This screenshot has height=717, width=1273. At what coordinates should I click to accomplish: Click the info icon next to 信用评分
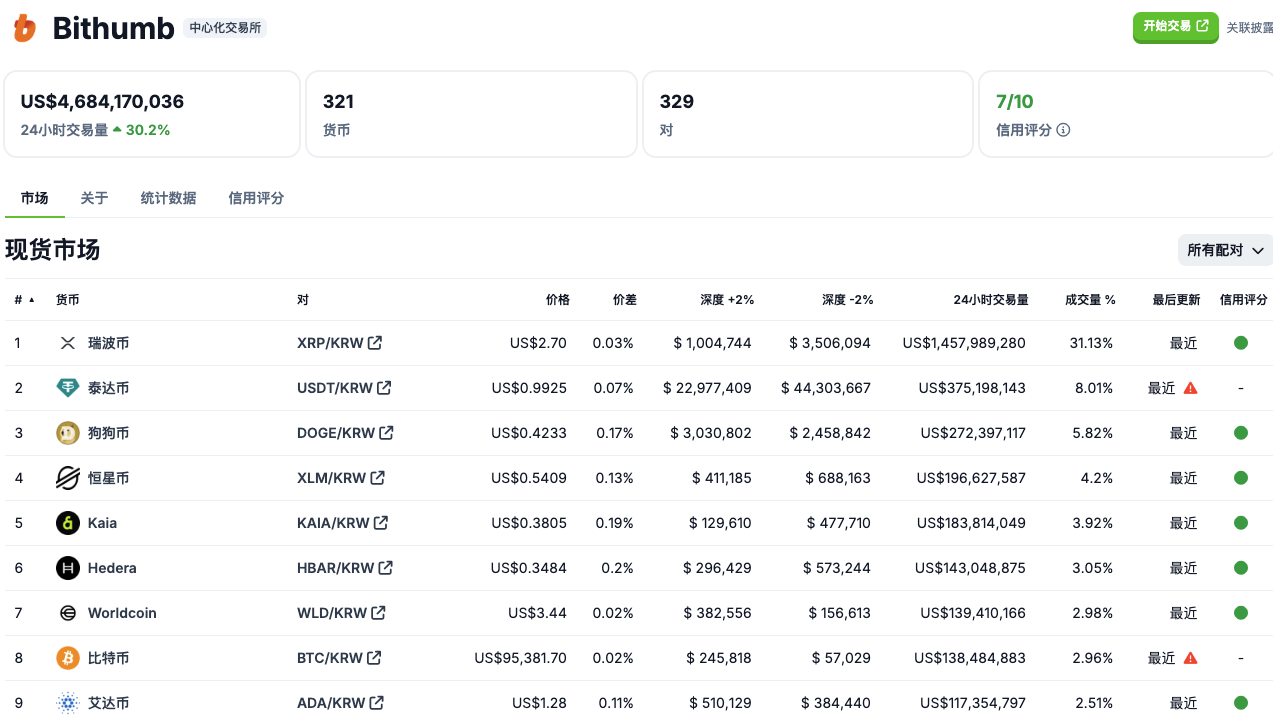(x=1063, y=130)
